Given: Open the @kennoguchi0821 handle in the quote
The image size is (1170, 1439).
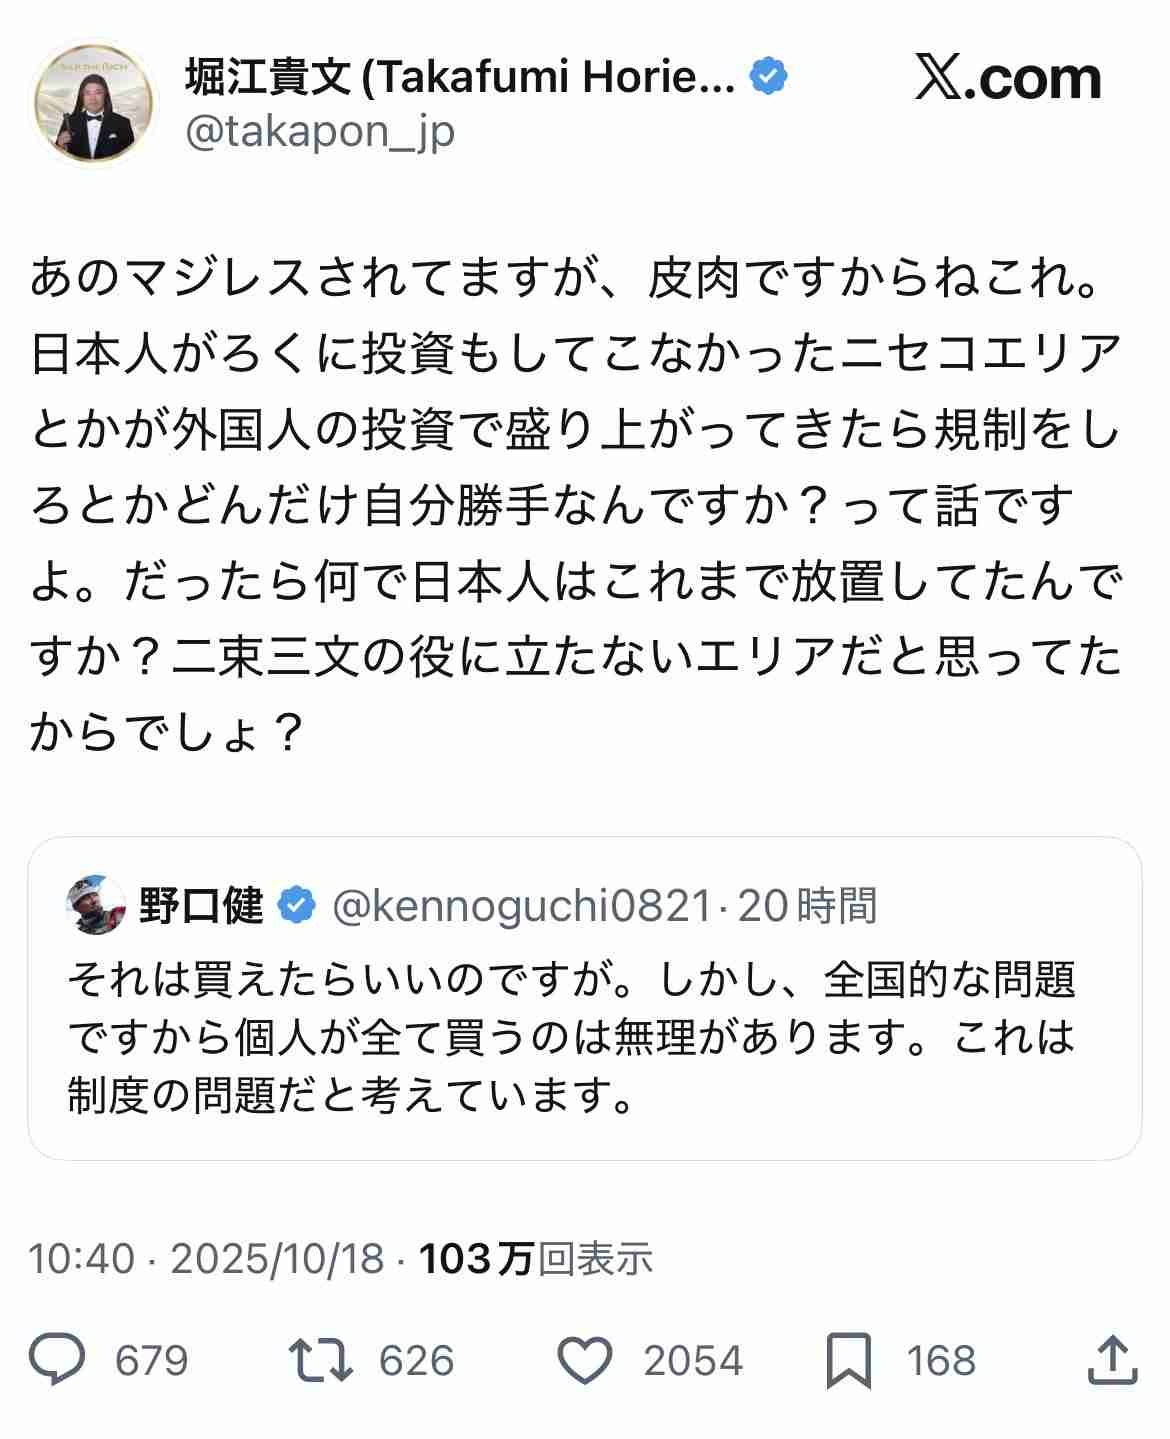Looking at the screenshot, I should click(520, 906).
